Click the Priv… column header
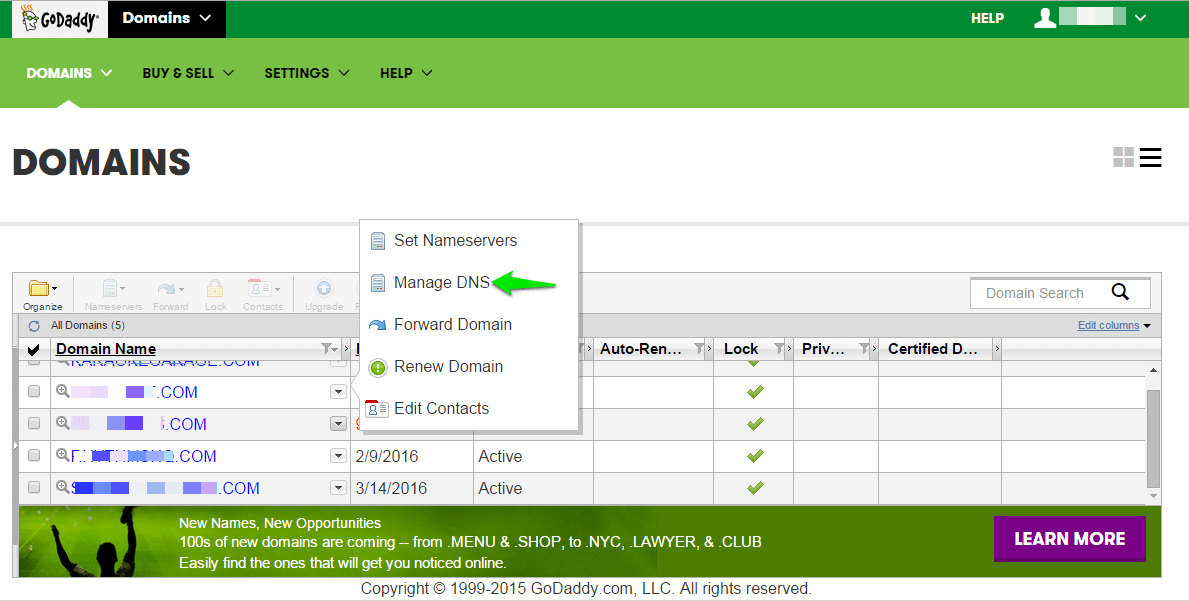Image resolution: width=1189 pixels, height=601 pixels. coord(823,349)
